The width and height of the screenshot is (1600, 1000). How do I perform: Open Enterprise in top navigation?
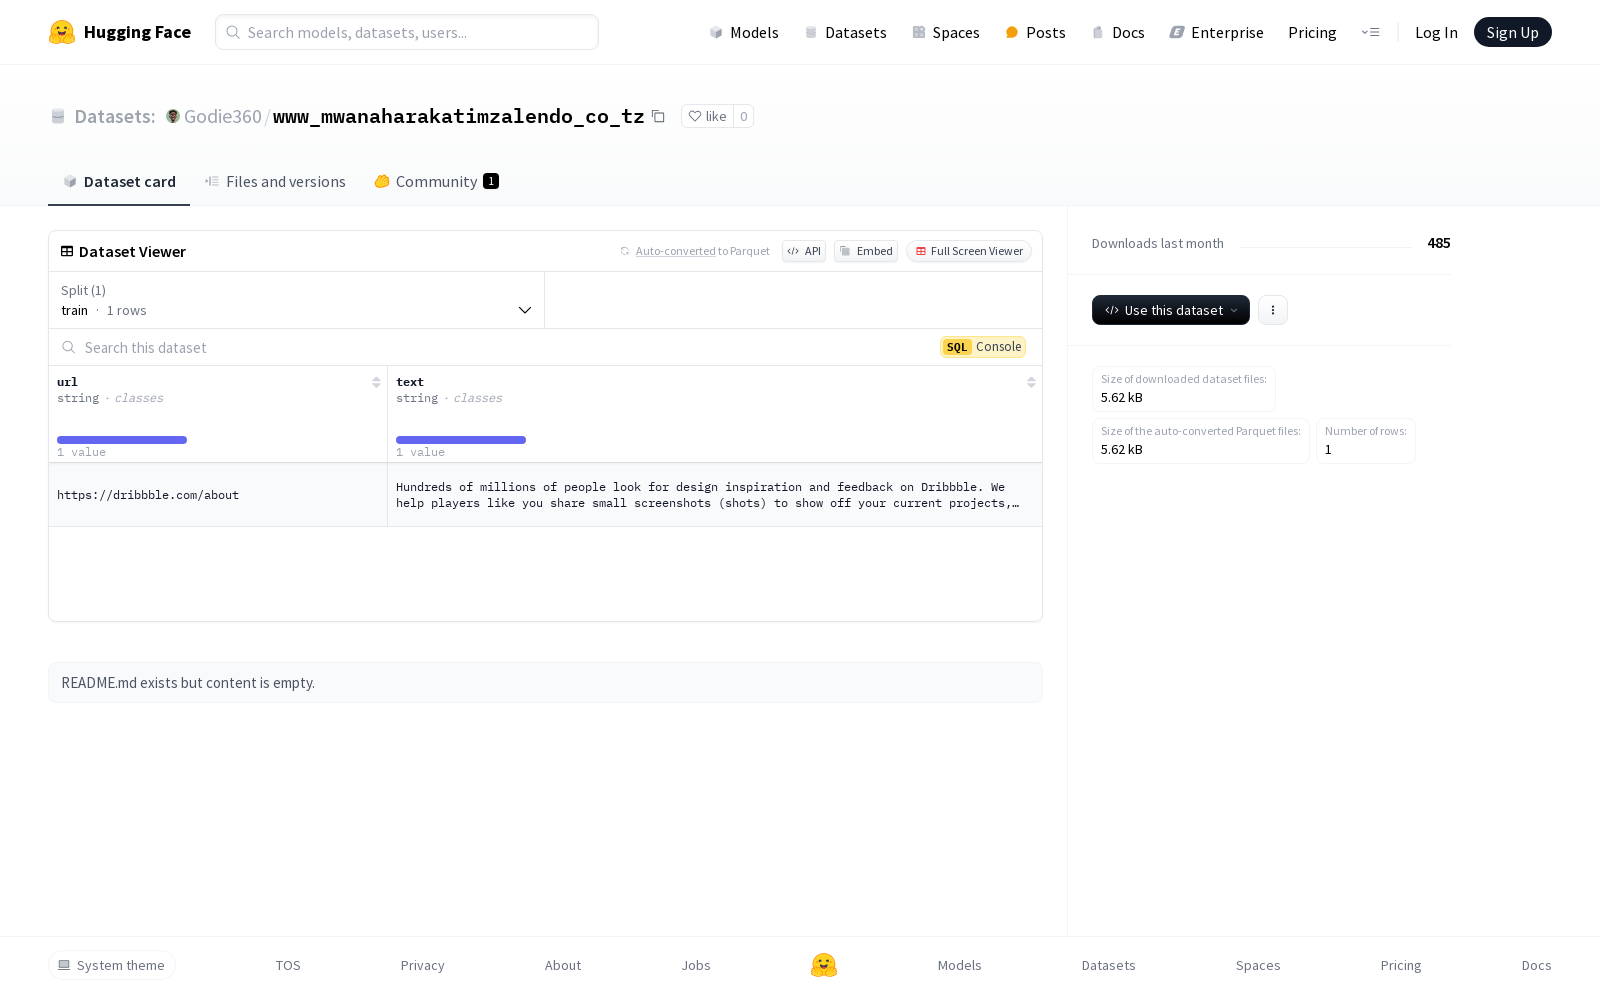click(1217, 32)
